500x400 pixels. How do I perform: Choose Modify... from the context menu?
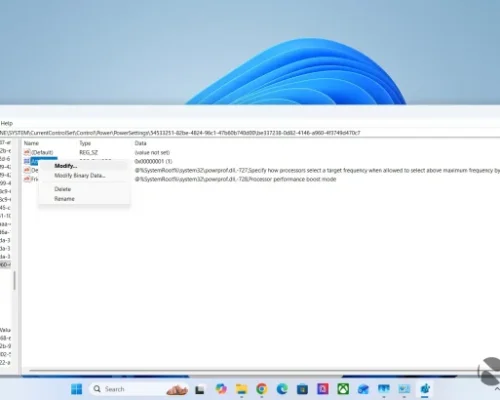[x=66, y=166]
